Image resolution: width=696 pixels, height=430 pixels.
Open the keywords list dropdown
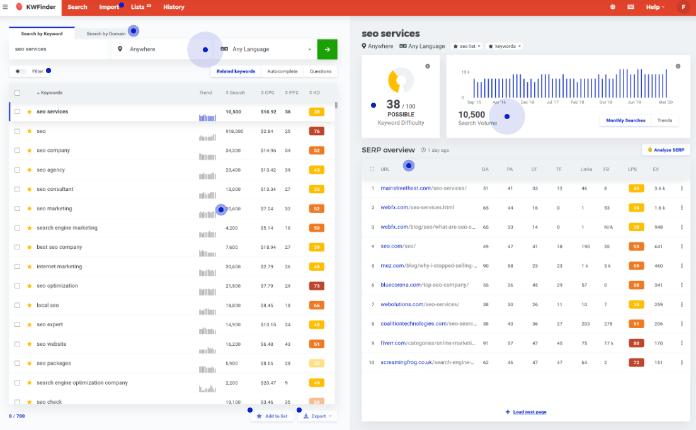coord(505,46)
